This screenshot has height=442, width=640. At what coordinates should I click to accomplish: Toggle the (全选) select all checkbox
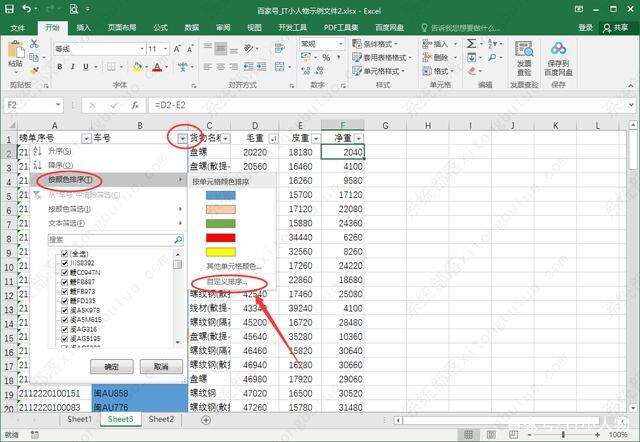(x=65, y=254)
